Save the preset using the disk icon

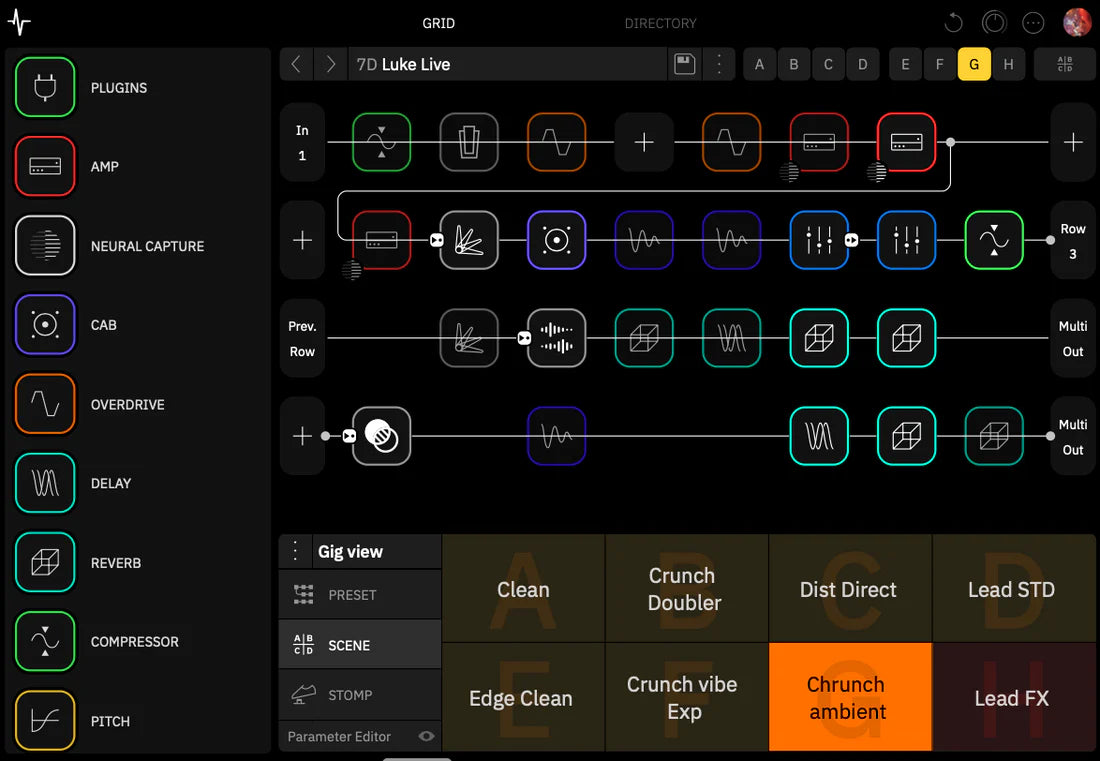pos(684,63)
